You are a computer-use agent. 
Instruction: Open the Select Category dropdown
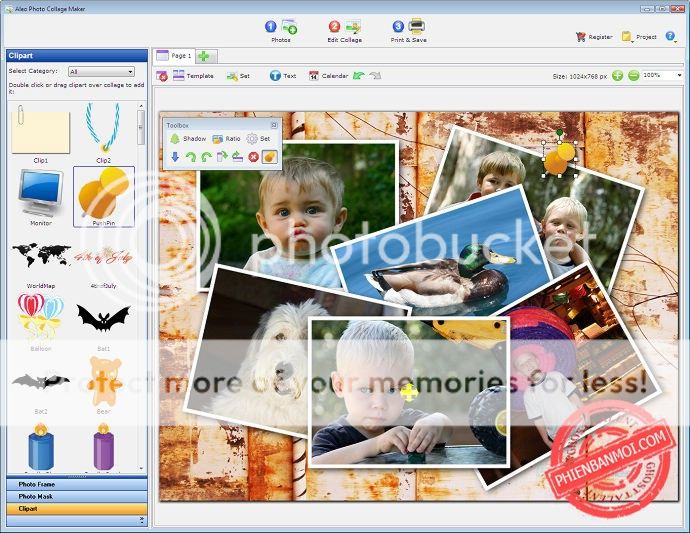click(101, 71)
